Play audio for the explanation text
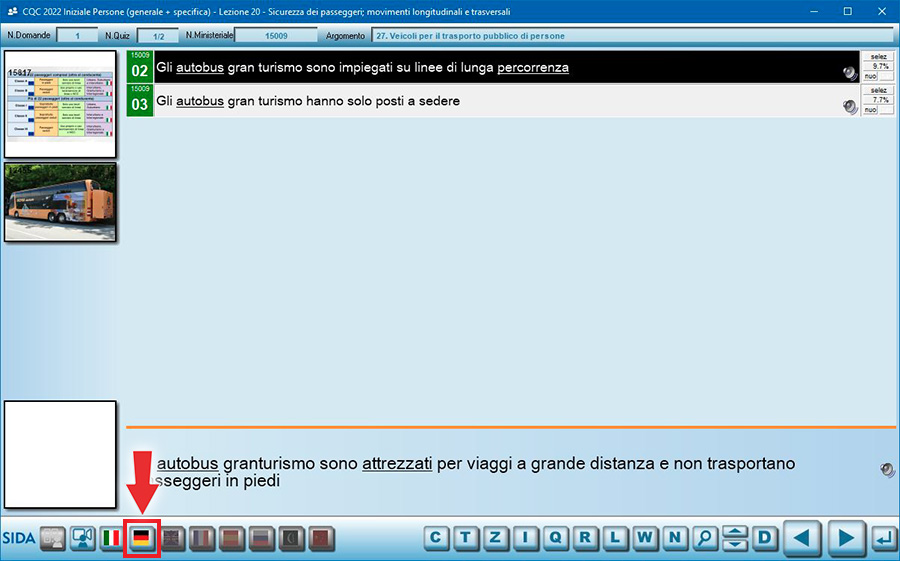The width and height of the screenshot is (900, 561). (x=886, y=470)
